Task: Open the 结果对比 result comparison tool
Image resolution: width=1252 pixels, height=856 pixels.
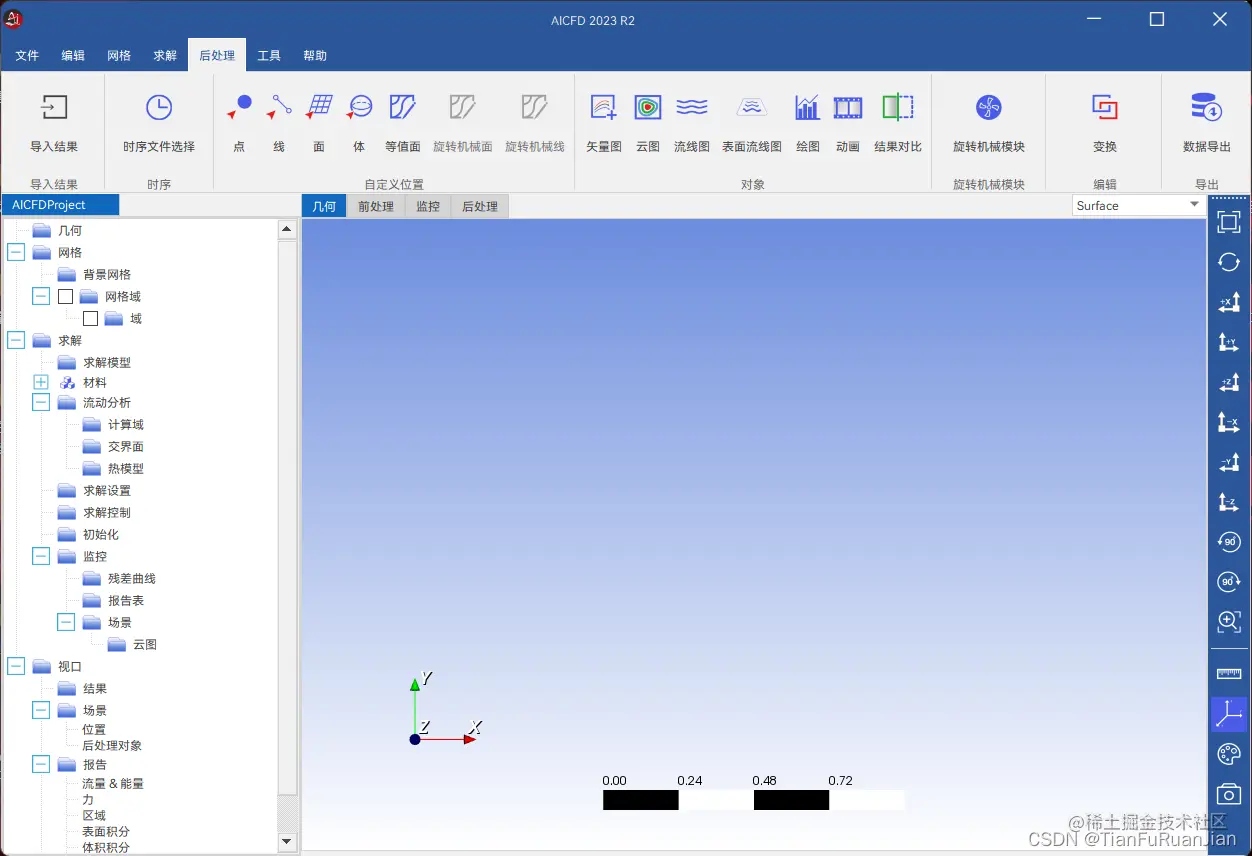Action: [x=898, y=107]
